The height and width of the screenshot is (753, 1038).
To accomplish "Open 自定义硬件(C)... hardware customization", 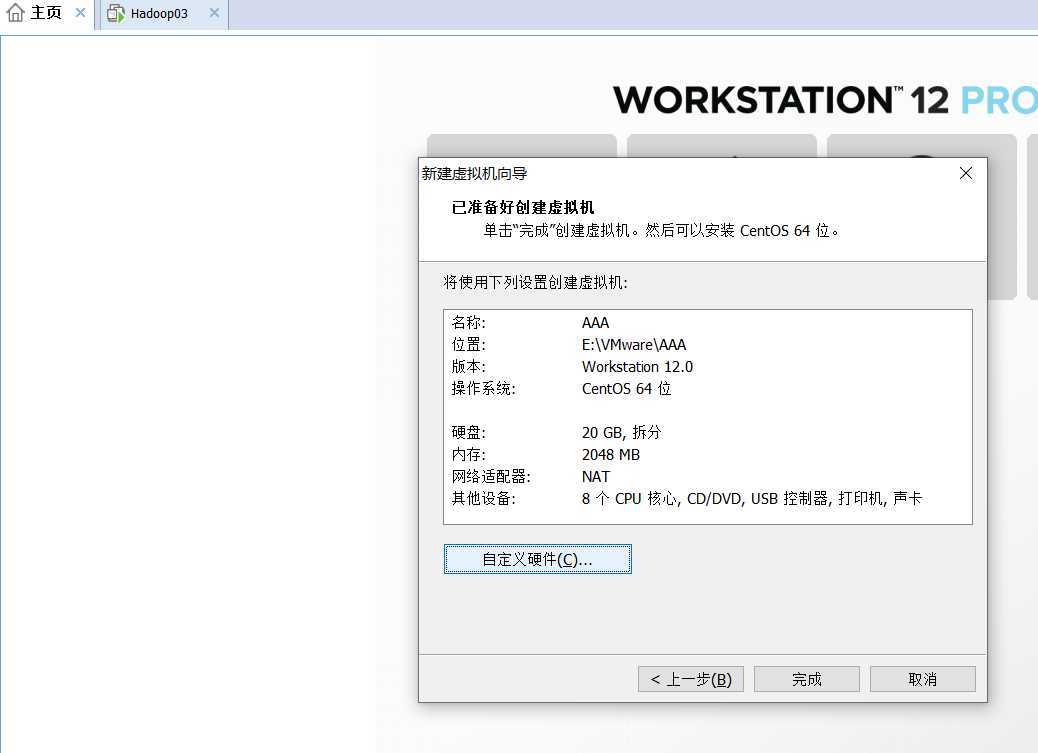I will click(x=538, y=559).
